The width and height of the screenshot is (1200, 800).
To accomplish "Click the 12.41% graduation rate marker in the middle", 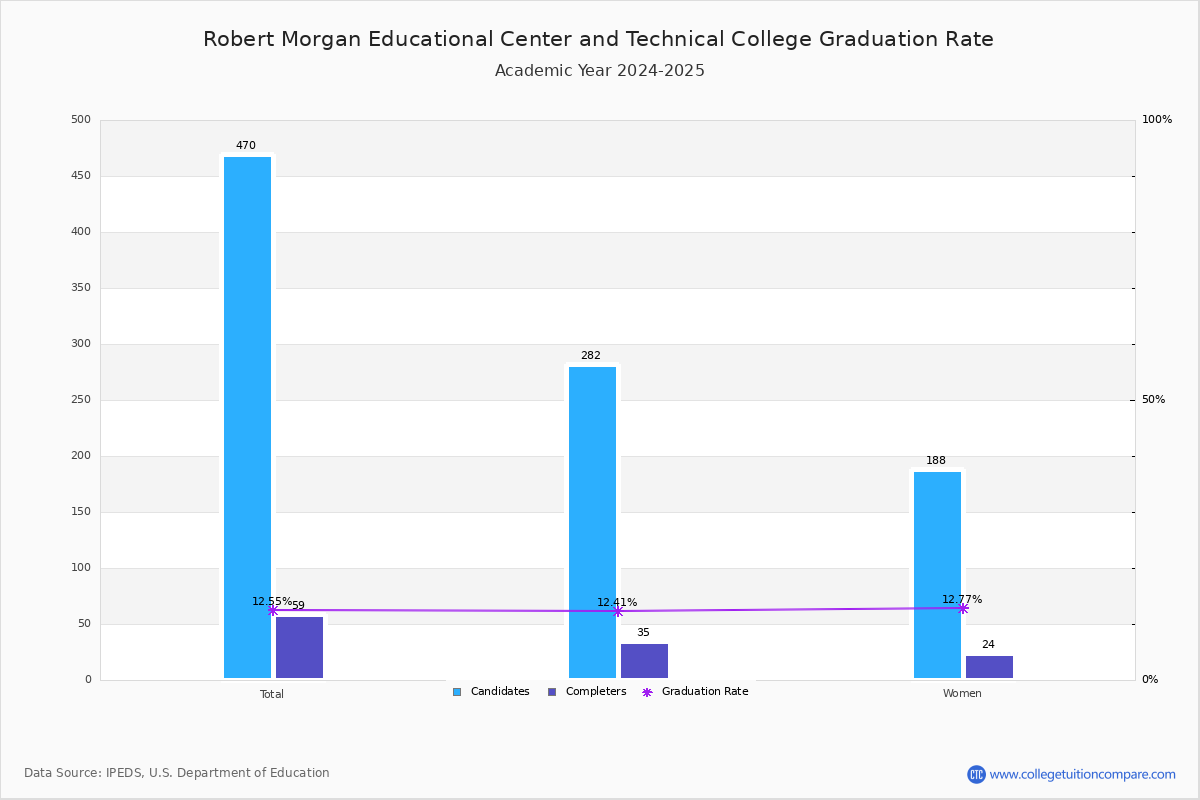I will click(617, 611).
